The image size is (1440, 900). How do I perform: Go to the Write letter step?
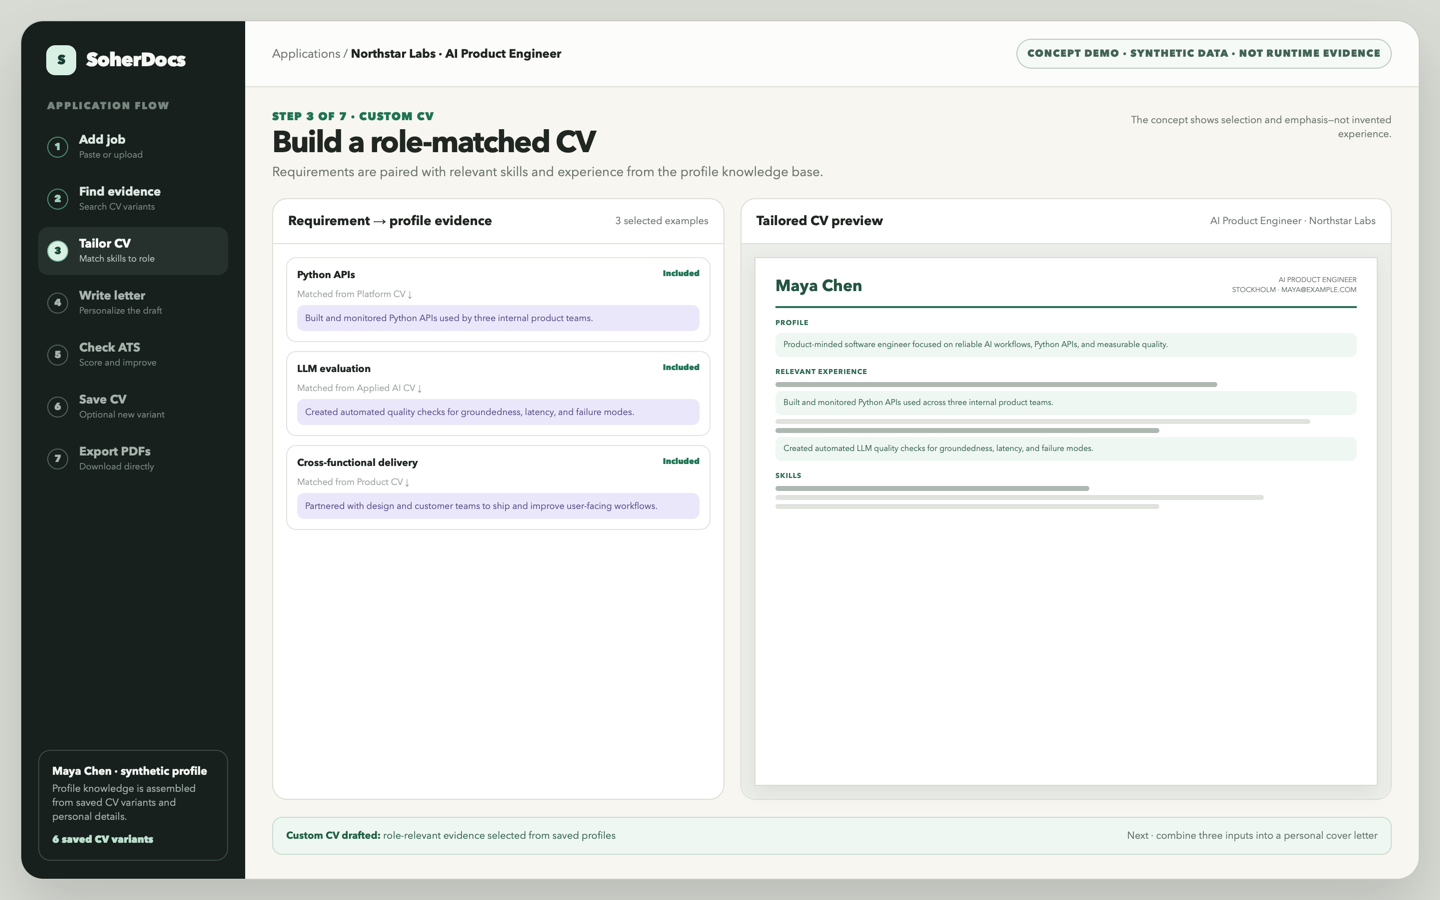click(x=133, y=303)
